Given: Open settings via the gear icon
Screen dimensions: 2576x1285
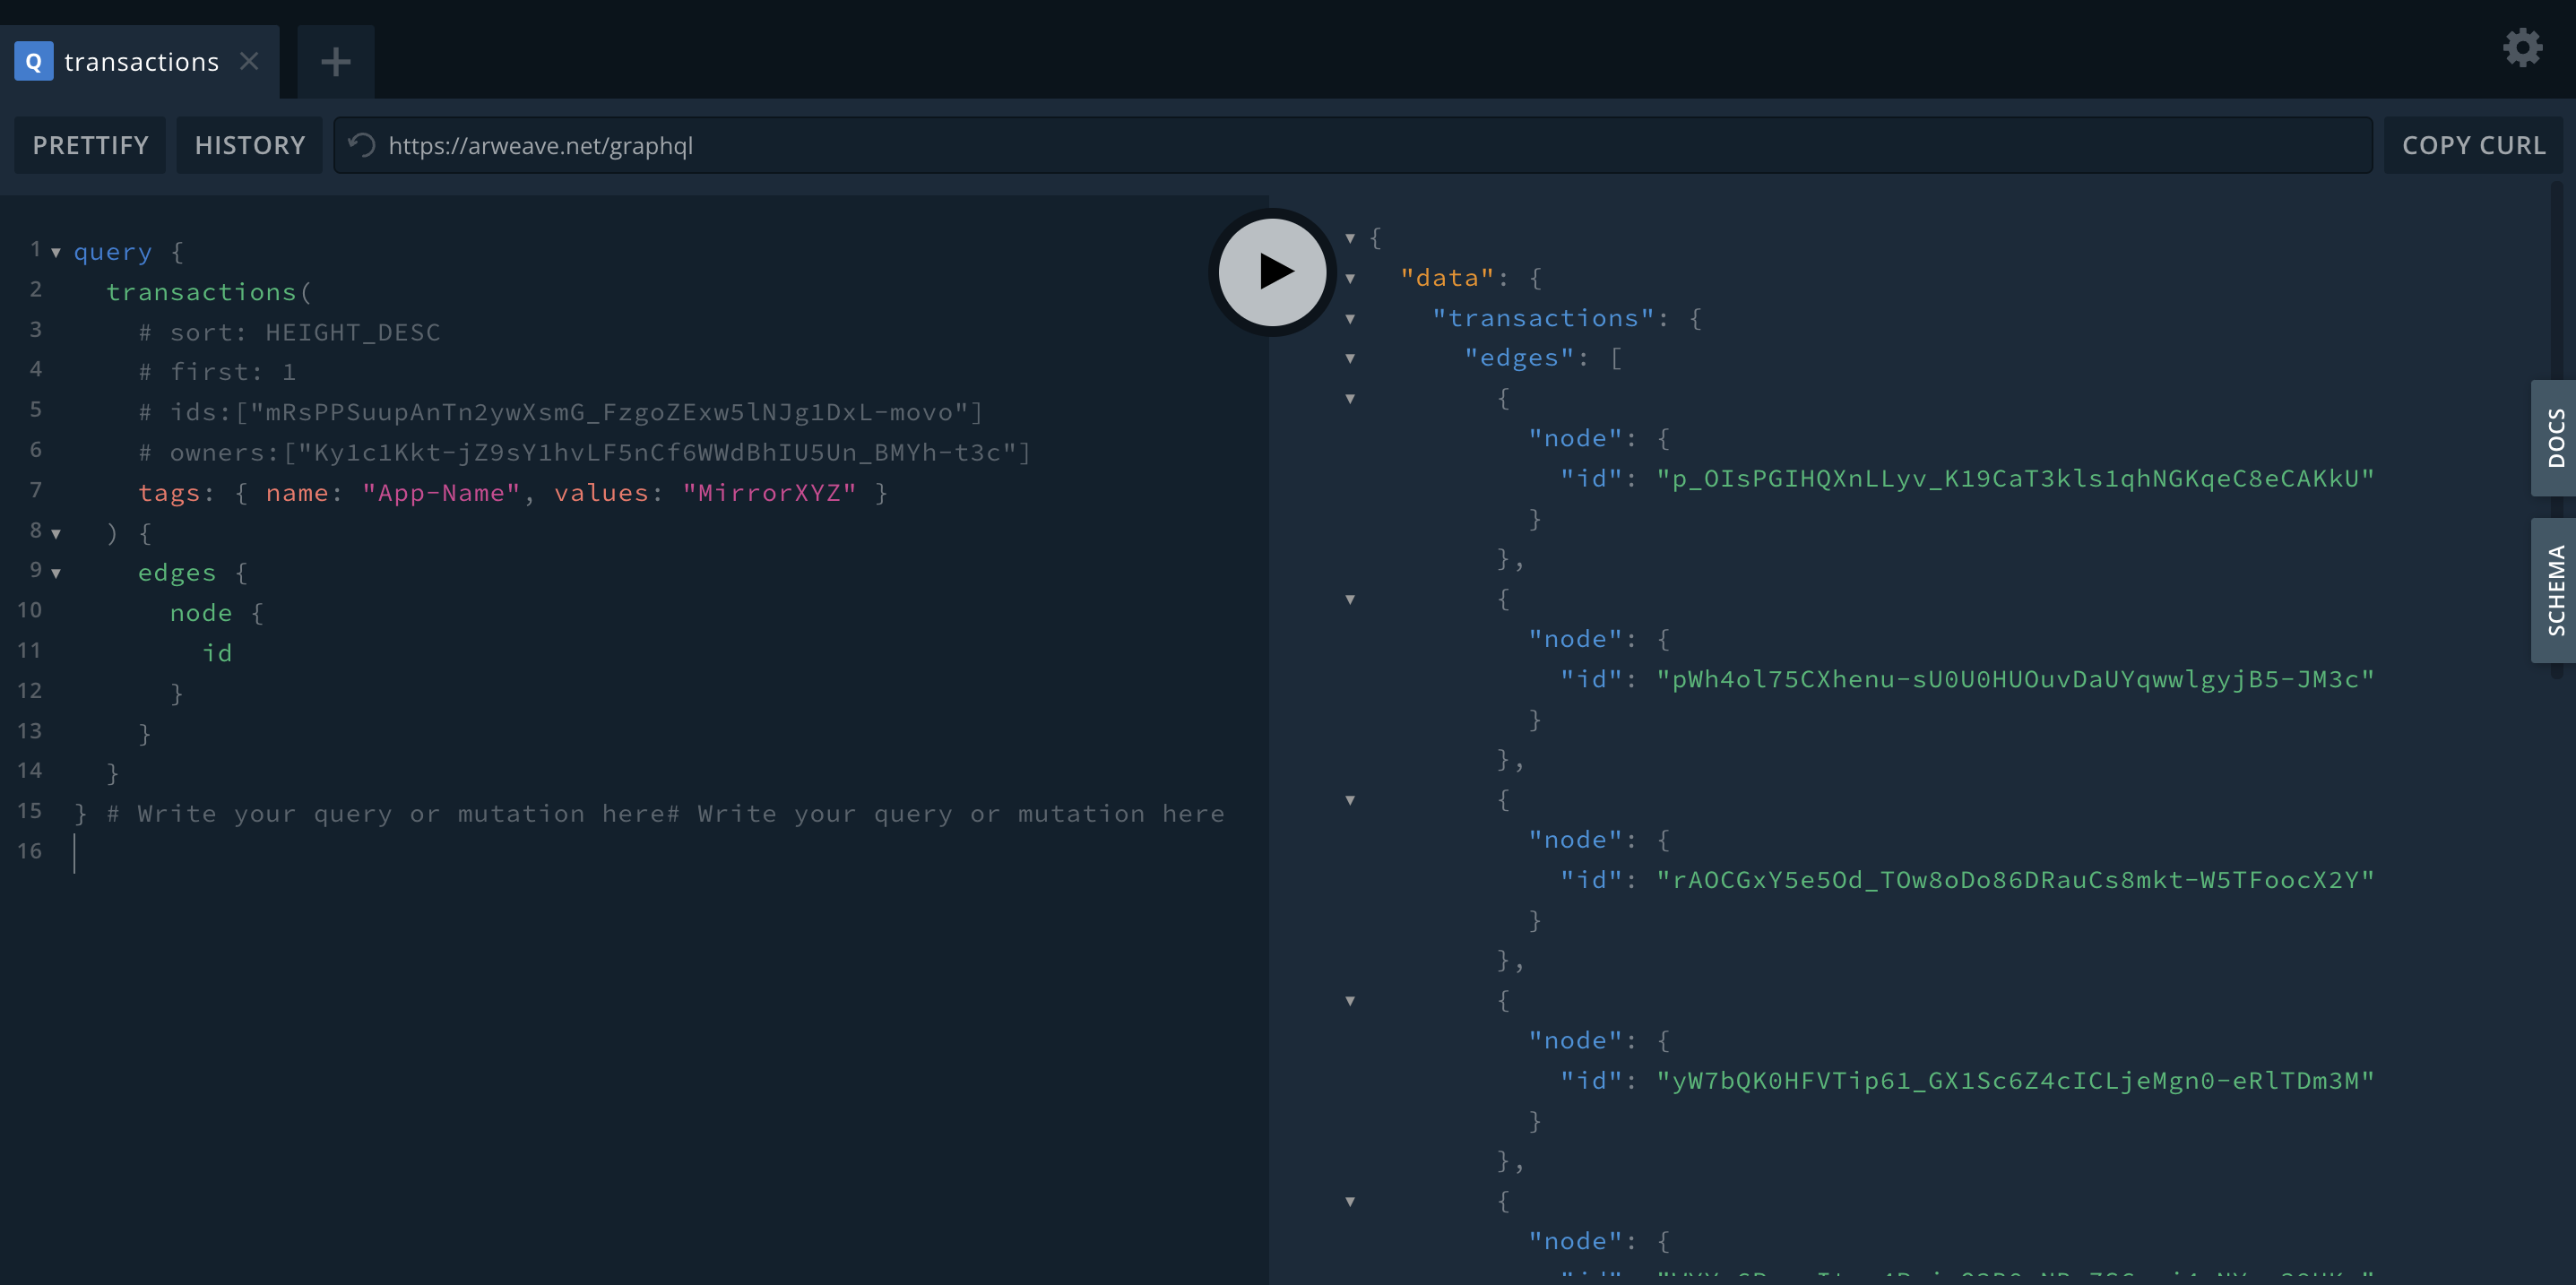Looking at the screenshot, I should click(2521, 47).
